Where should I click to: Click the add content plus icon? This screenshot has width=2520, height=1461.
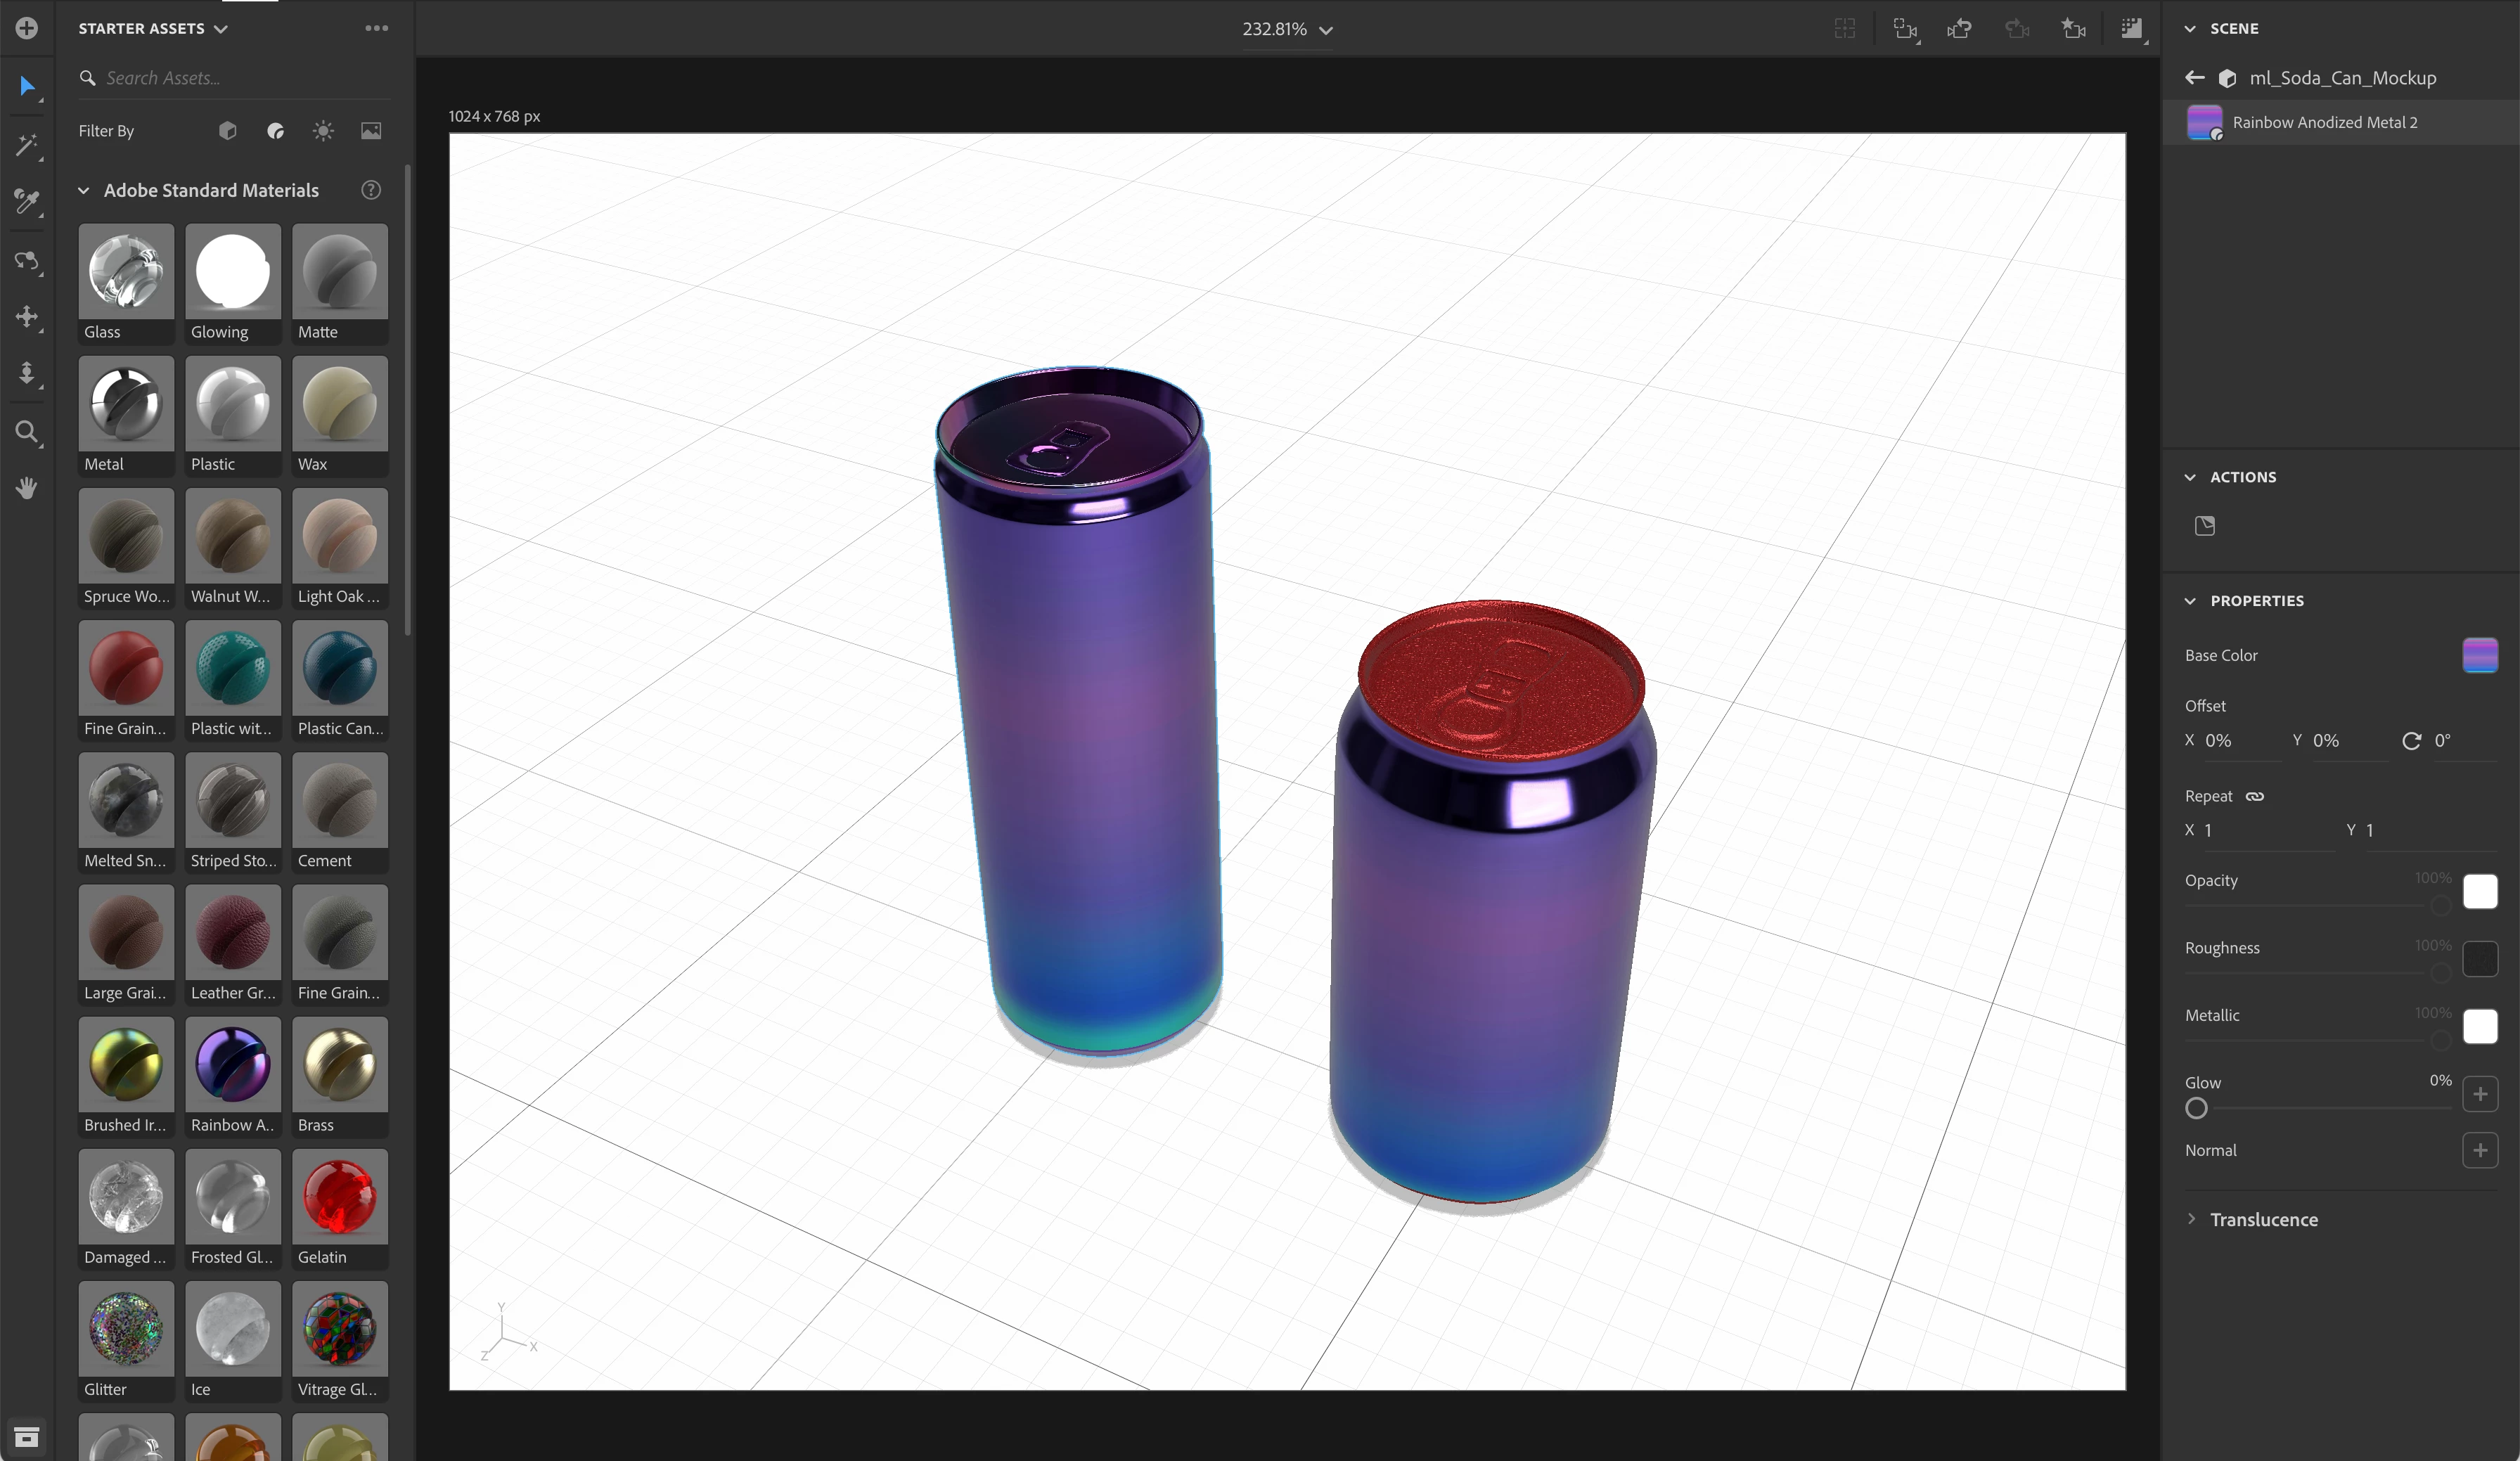(27, 28)
